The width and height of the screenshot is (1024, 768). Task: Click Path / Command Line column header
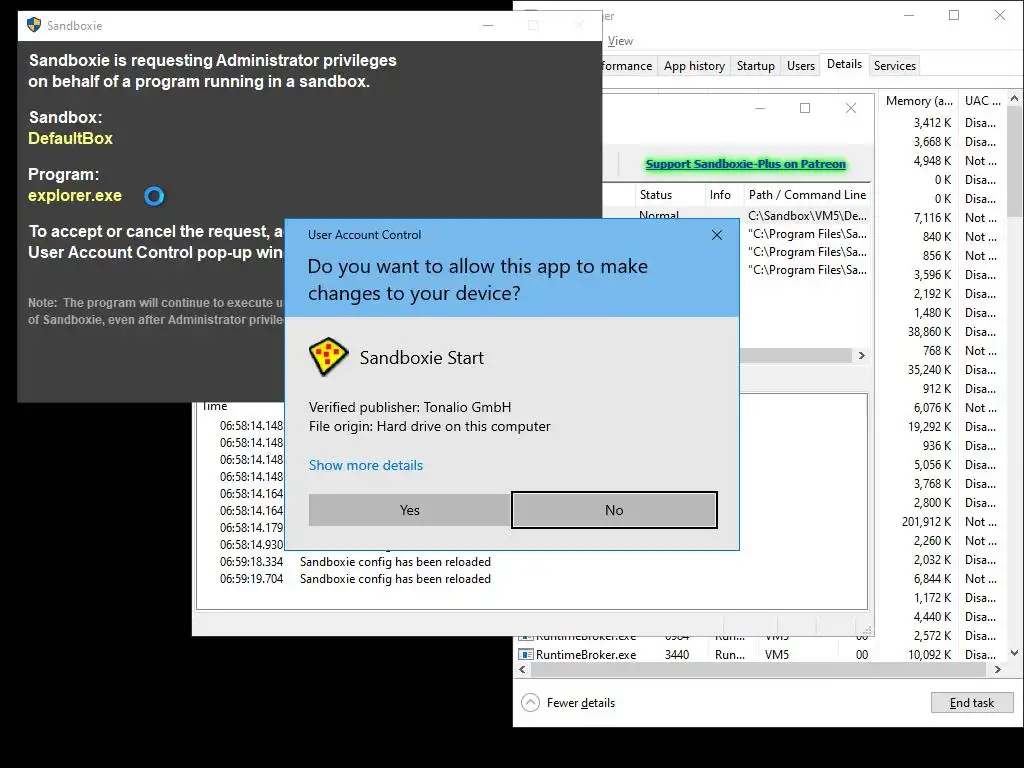click(807, 195)
